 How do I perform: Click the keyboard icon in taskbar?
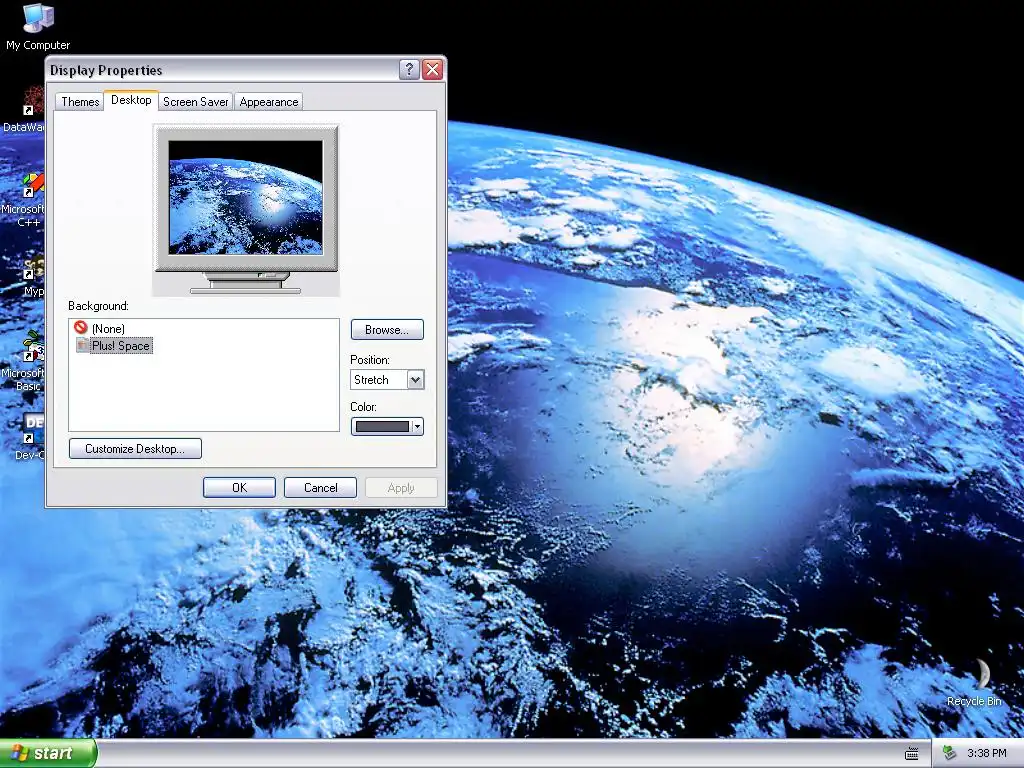[x=912, y=754]
